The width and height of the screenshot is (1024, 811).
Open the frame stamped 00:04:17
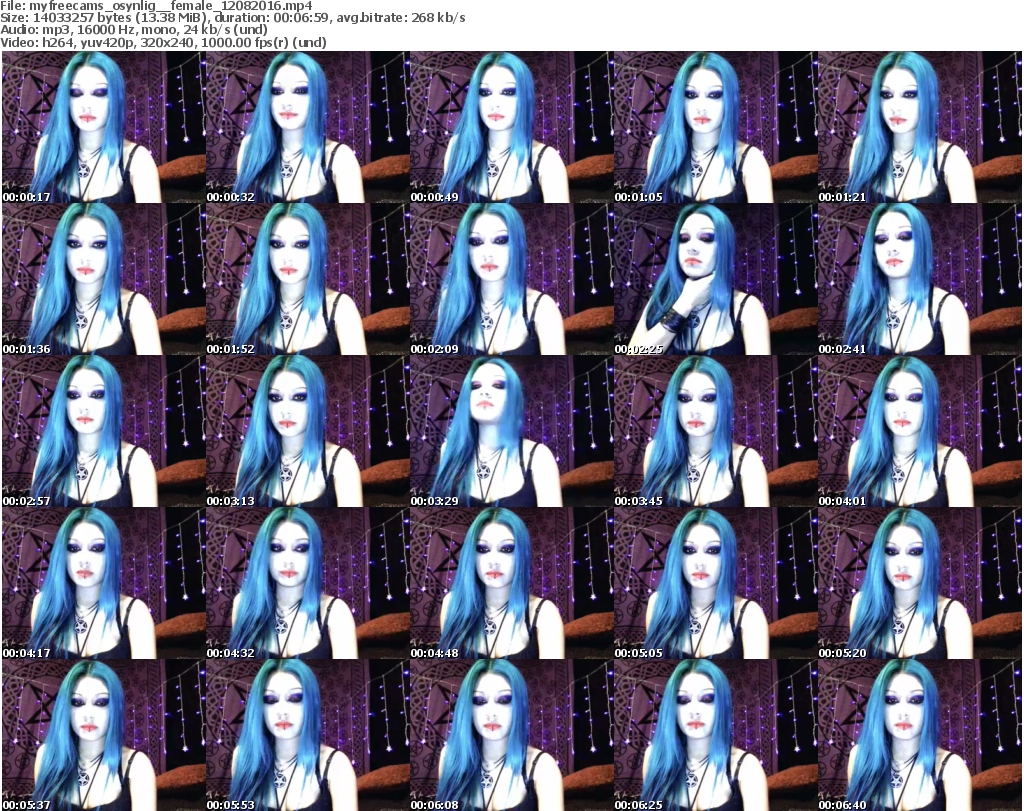tap(104, 583)
